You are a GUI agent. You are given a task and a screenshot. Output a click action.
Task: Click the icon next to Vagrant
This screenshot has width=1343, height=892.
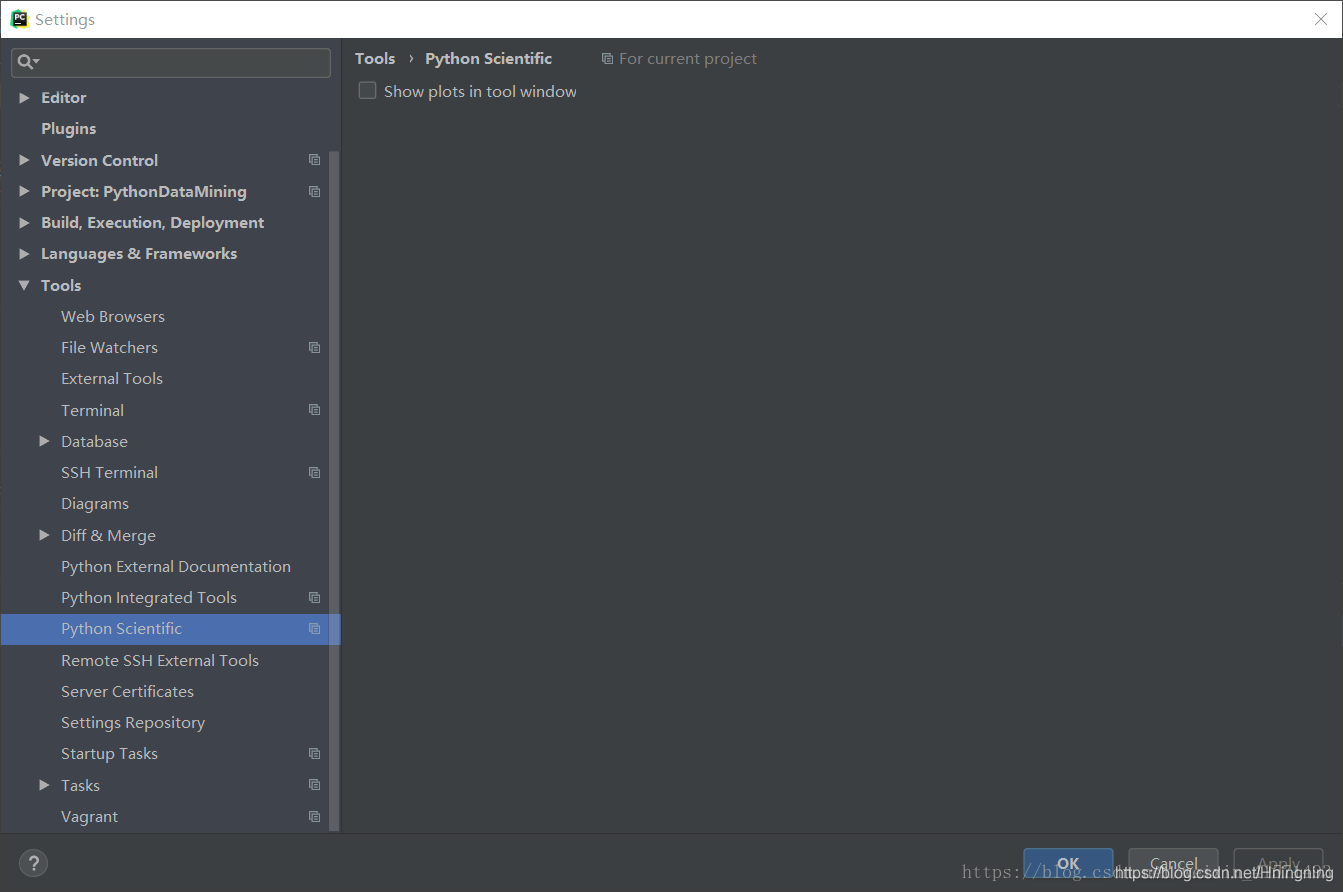[x=314, y=816]
